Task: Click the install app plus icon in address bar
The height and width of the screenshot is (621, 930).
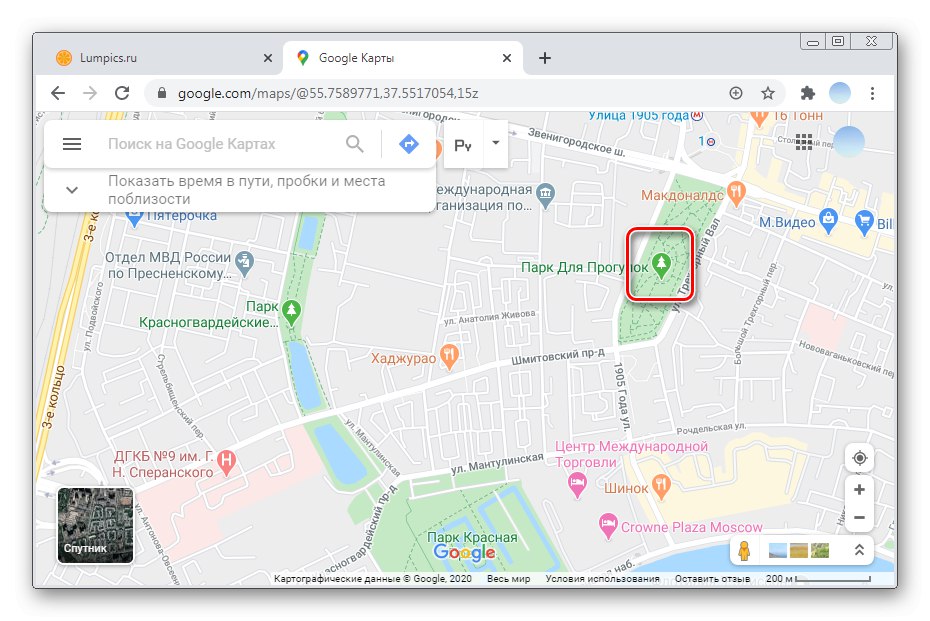Action: pos(735,93)
